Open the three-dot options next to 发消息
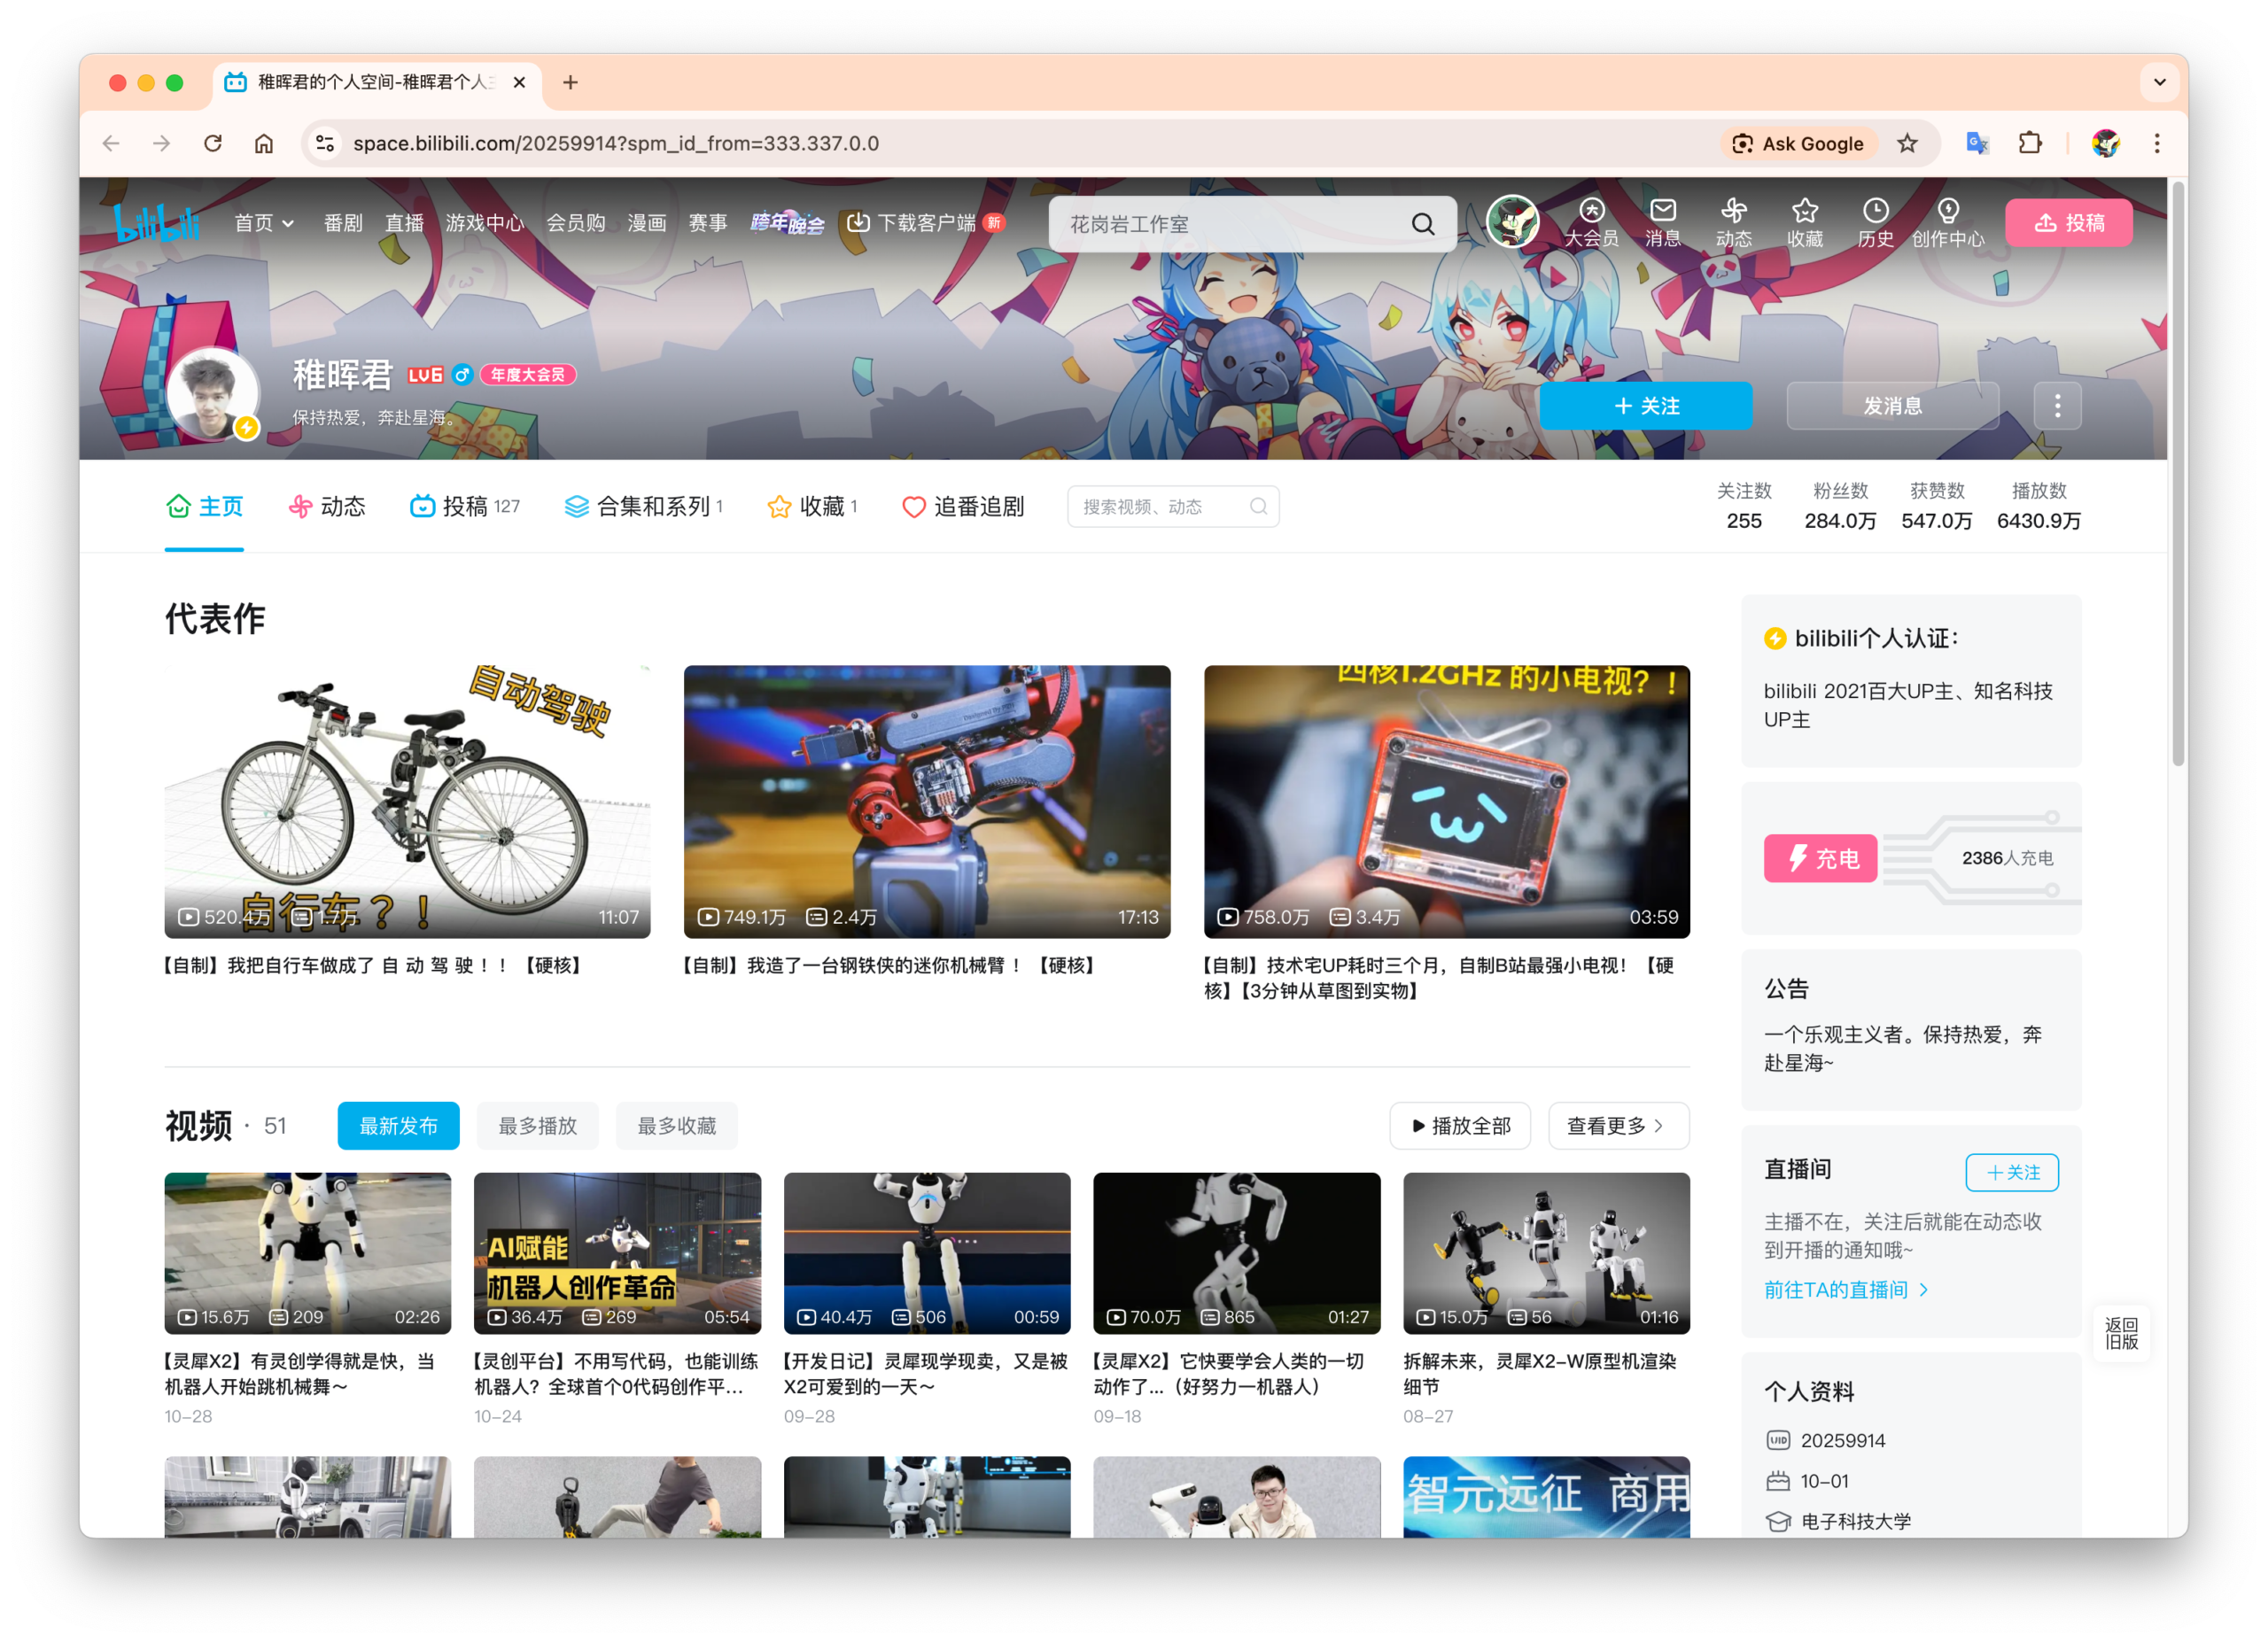Image resolution: width=2268 pixels, height=1643 pixels. (x=2057, y=405)
